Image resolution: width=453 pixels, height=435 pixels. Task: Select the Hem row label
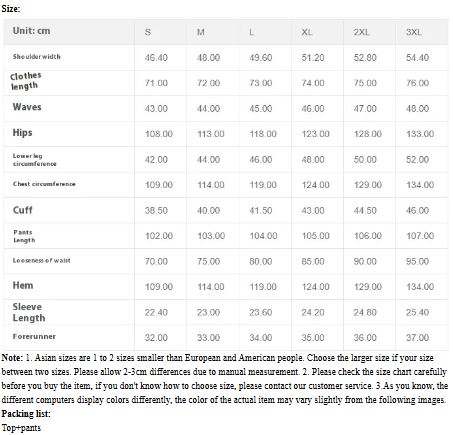click(x=23, y=285)
